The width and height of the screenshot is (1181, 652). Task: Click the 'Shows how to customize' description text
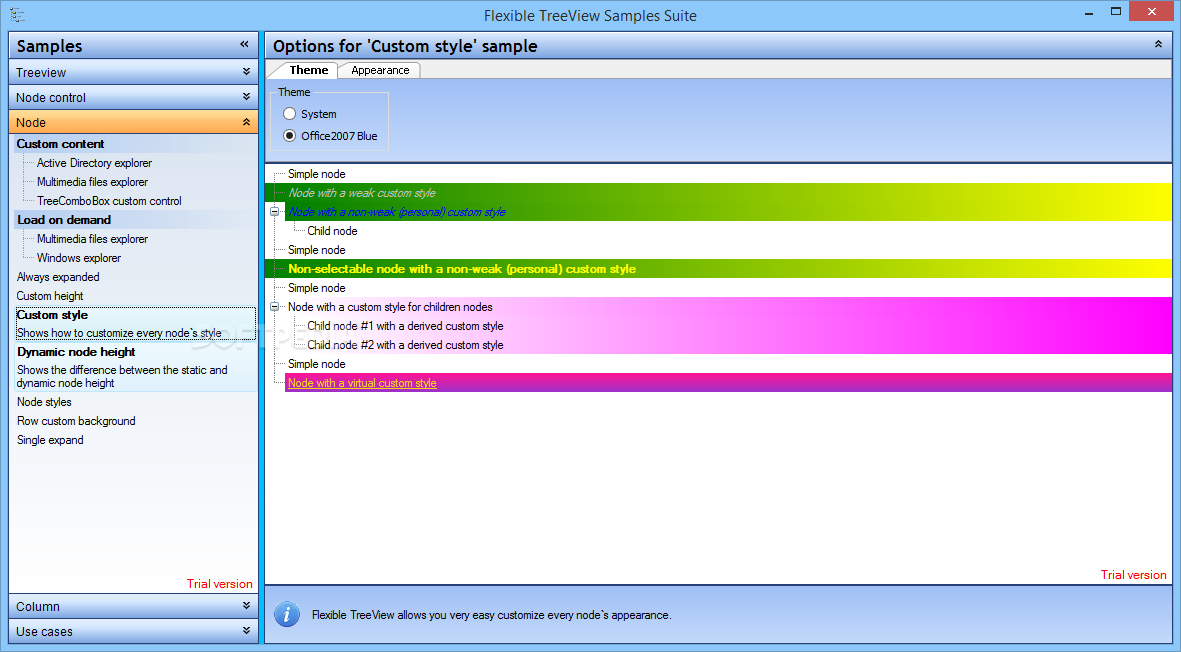point(119,333)
